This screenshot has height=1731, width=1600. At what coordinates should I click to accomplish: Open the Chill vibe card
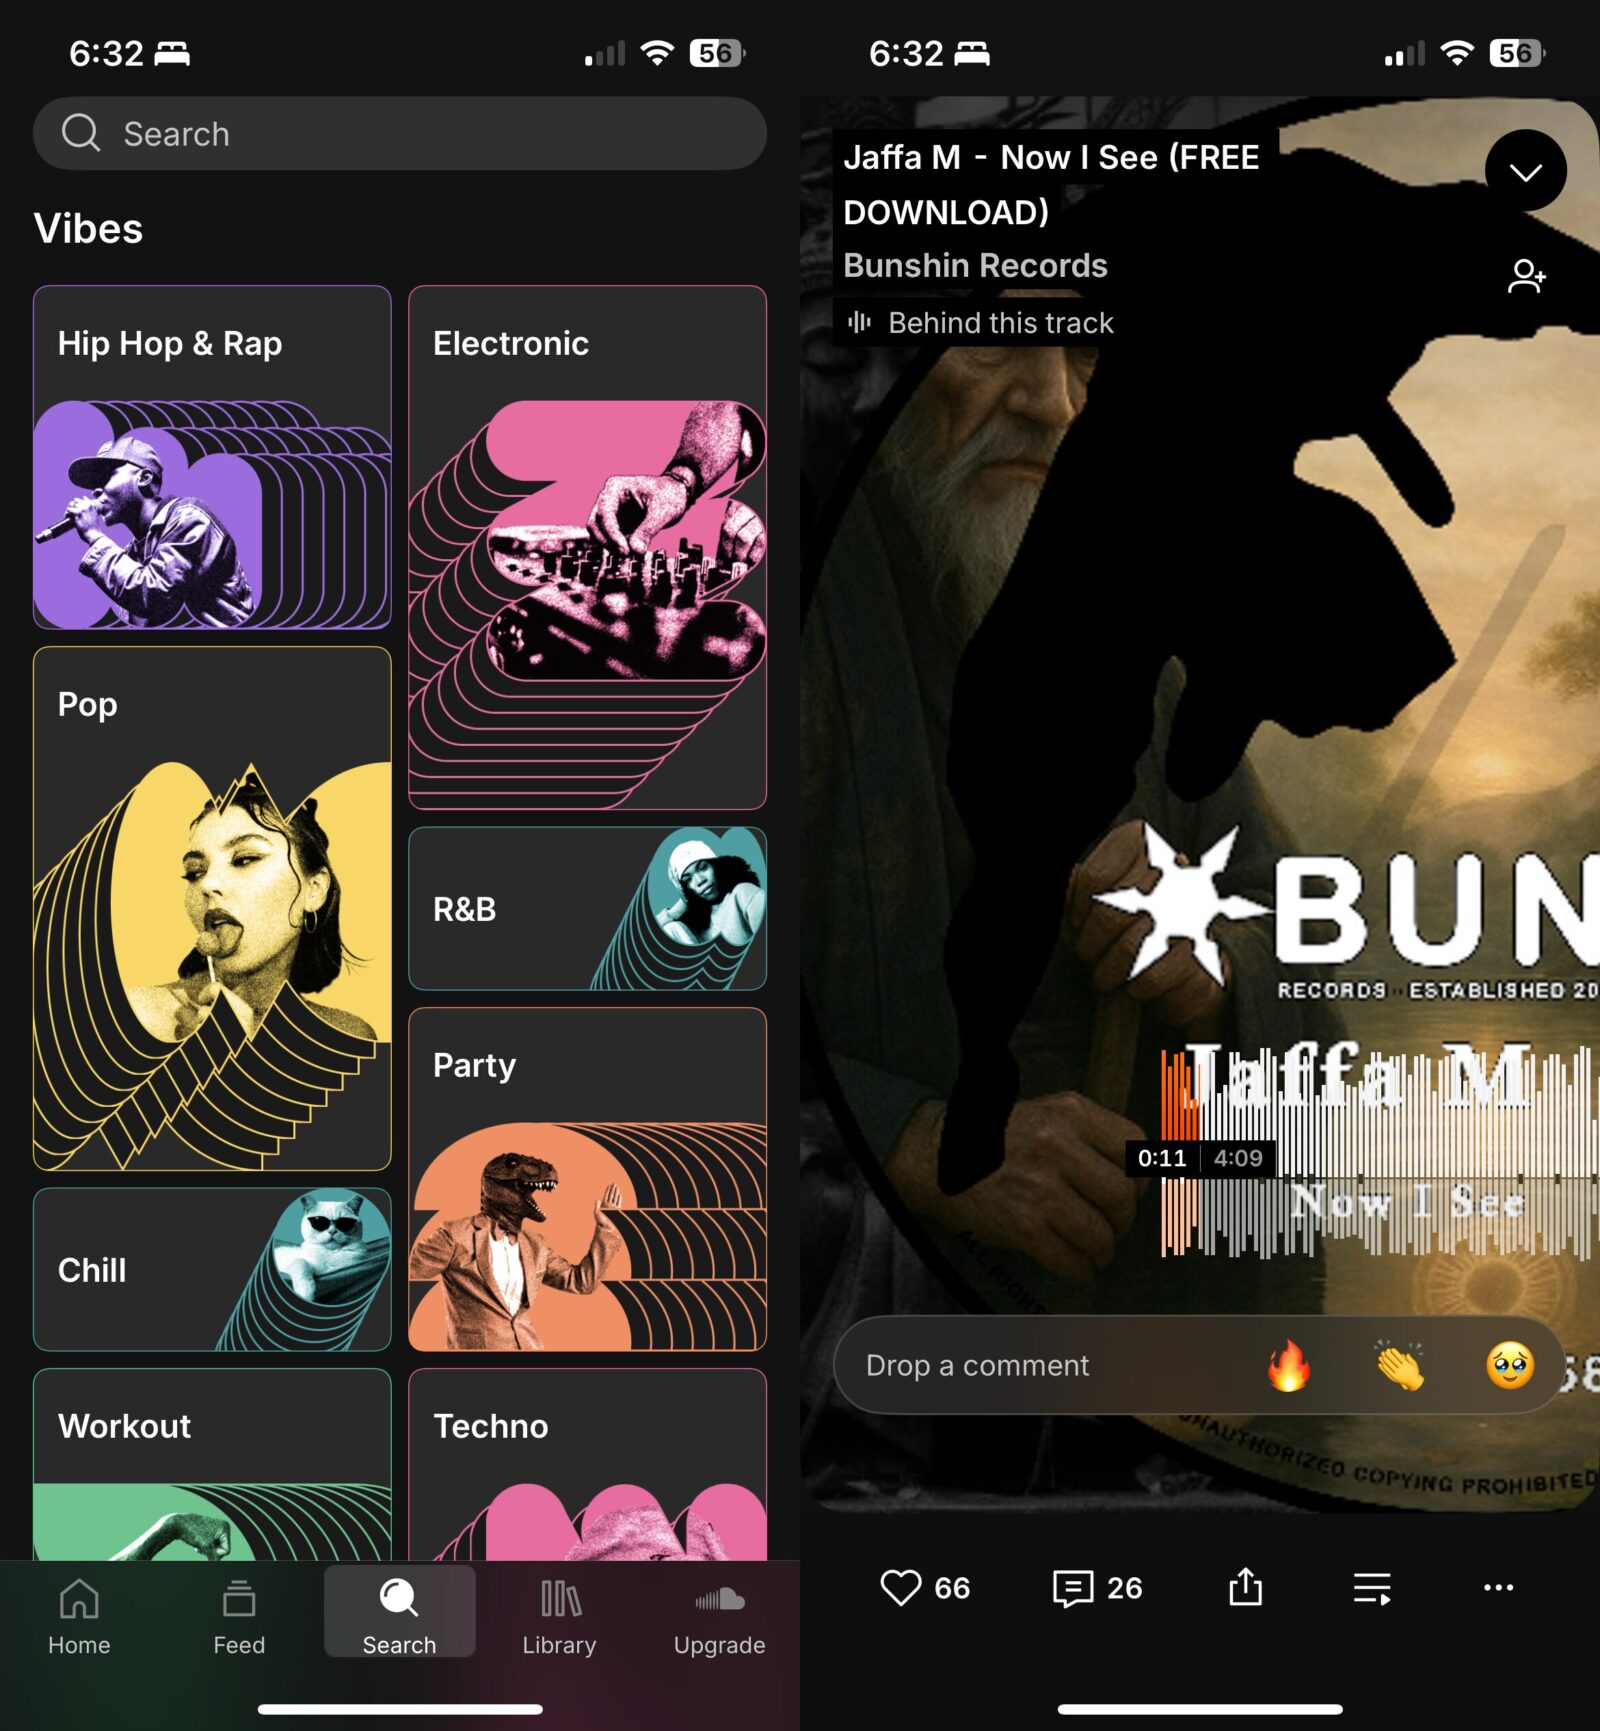click(212, 1269)
